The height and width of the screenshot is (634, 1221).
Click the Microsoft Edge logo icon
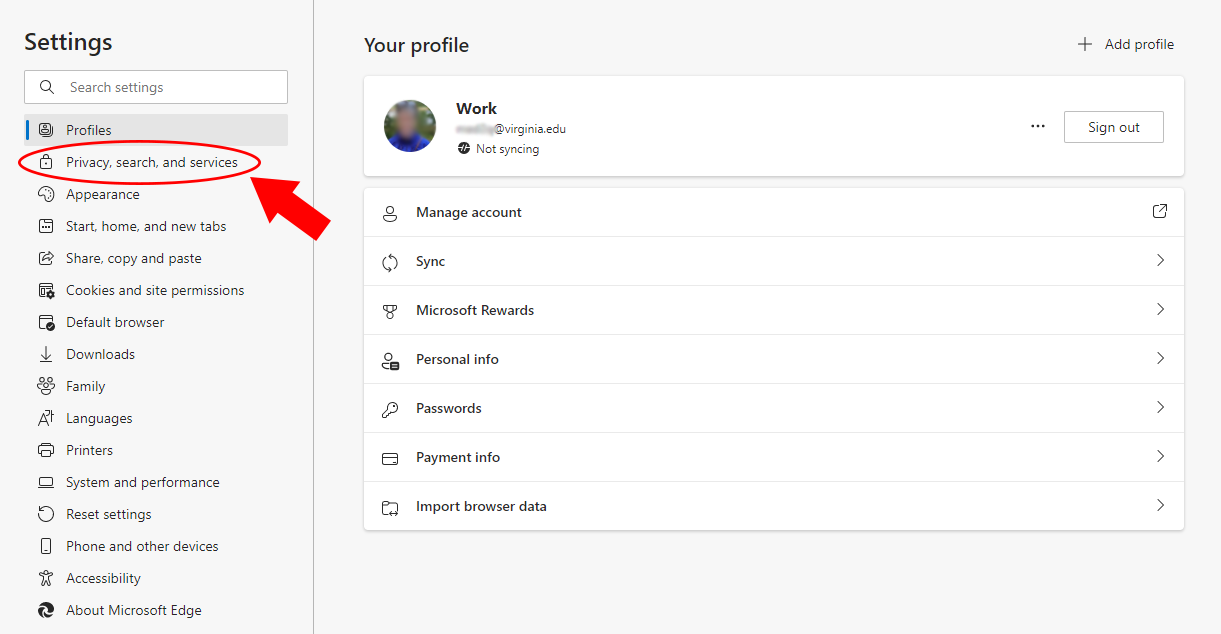(45, 610)
